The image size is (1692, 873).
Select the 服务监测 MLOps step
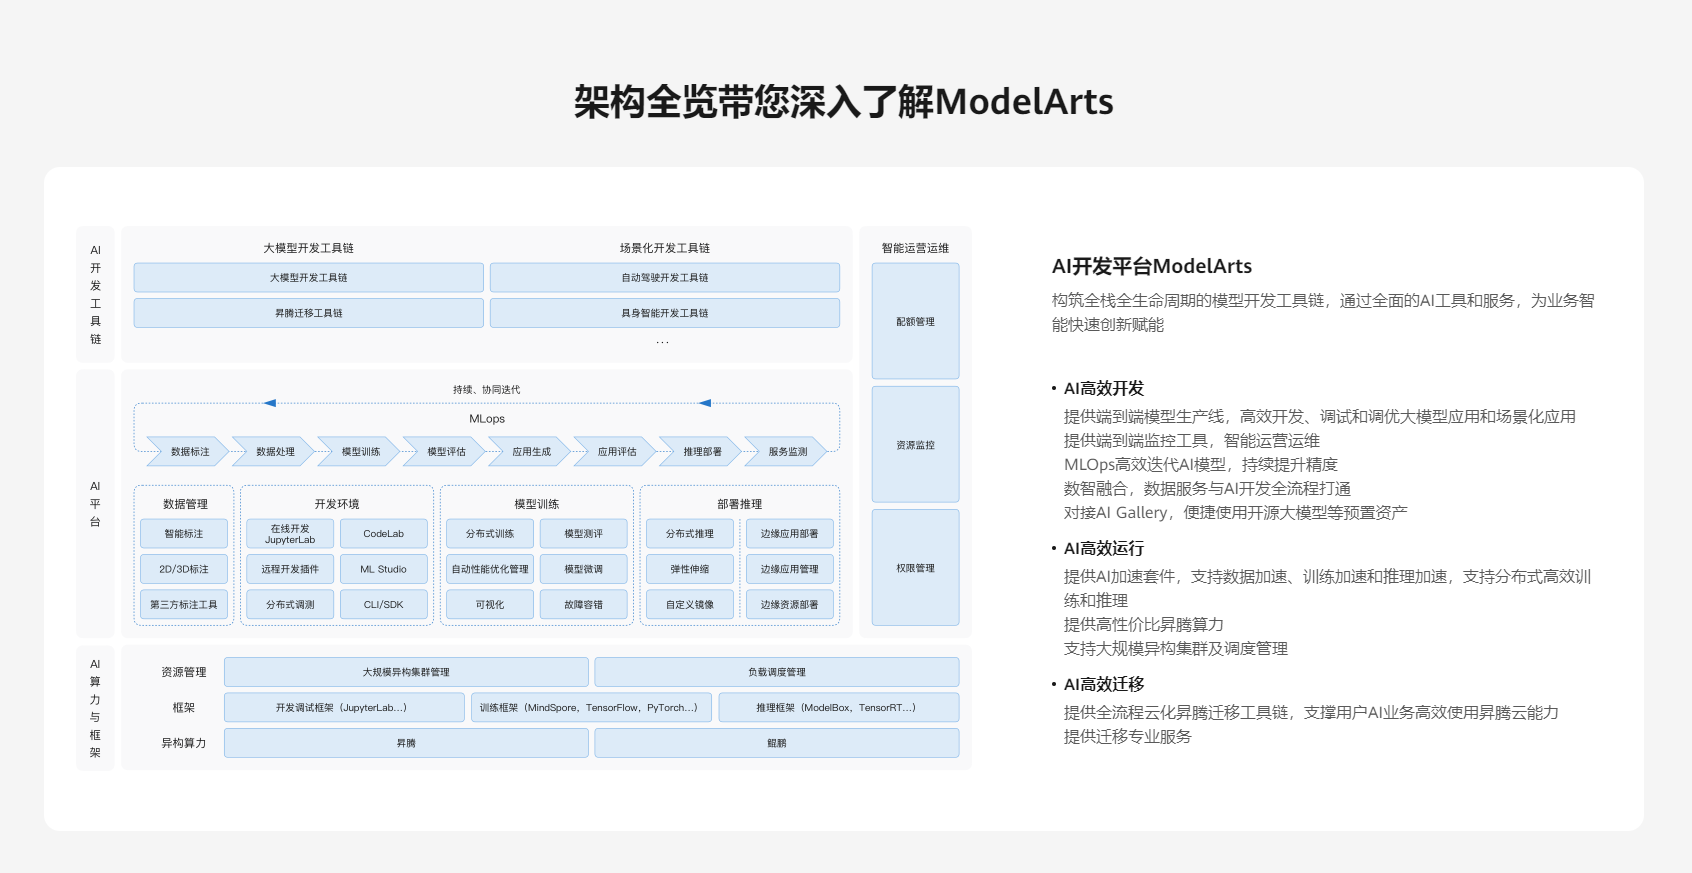coord(787,452)
